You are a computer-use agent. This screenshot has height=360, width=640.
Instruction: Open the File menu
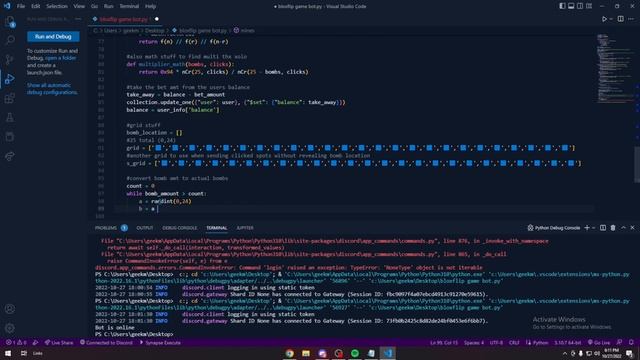21,6
